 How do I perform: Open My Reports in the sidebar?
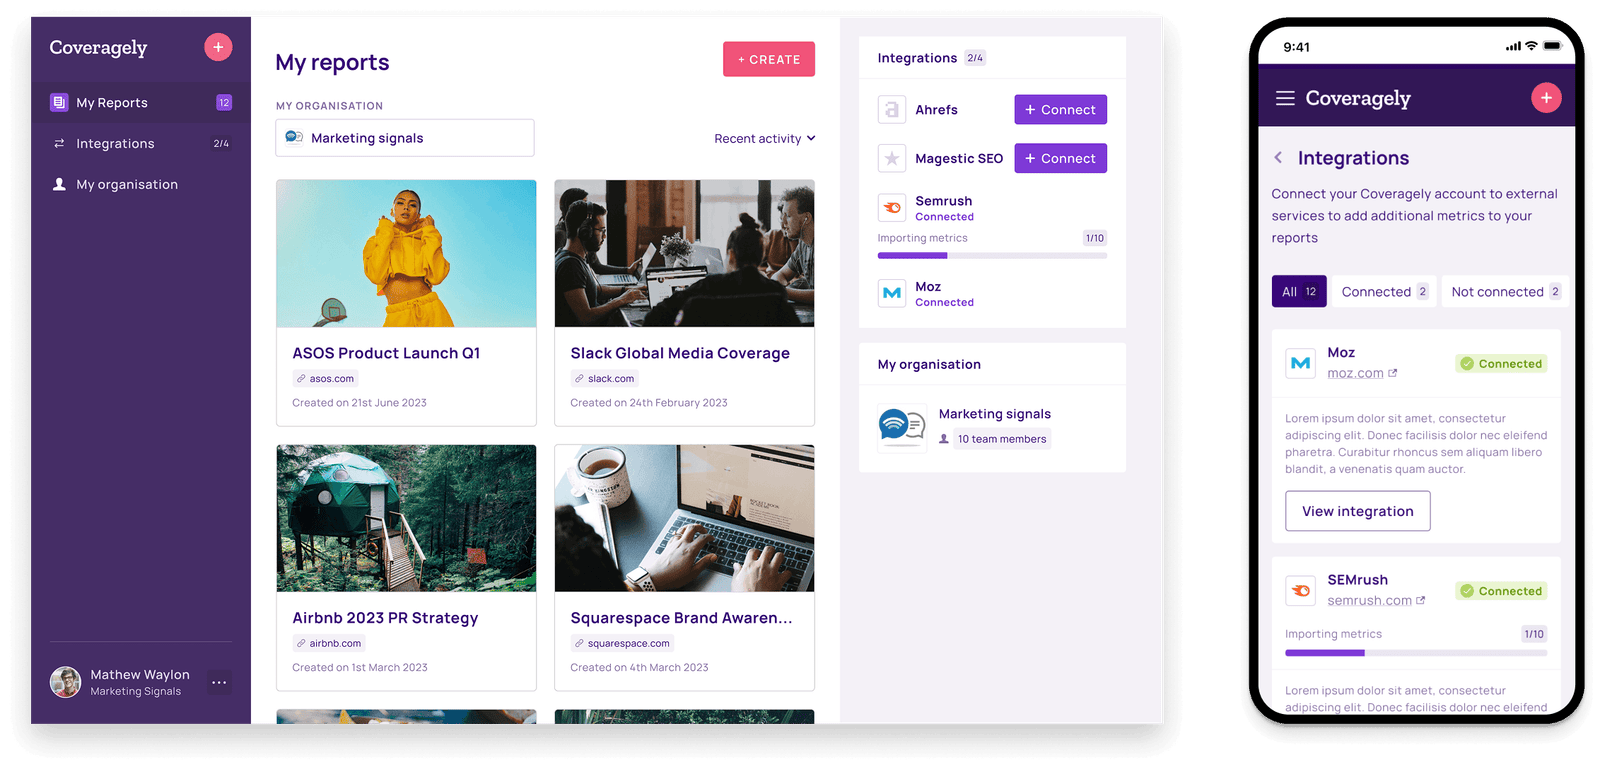point(141,102)
